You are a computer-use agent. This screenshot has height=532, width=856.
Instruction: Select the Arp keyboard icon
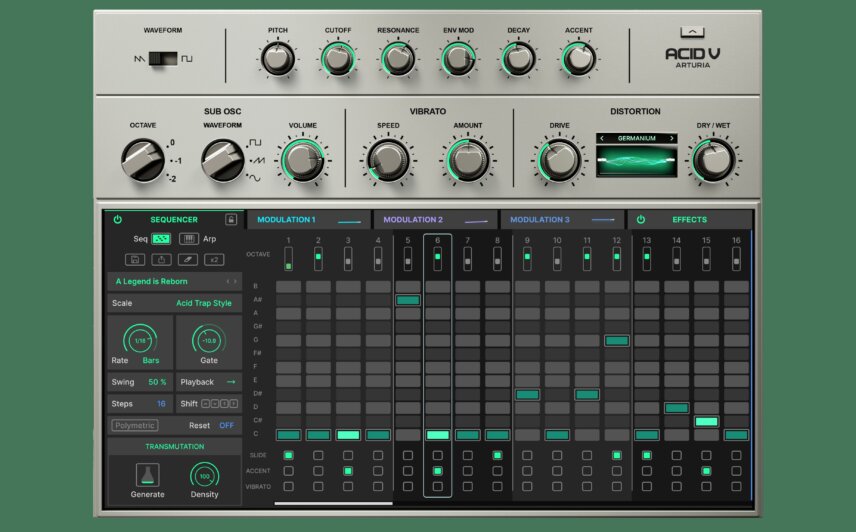[189, 239]
